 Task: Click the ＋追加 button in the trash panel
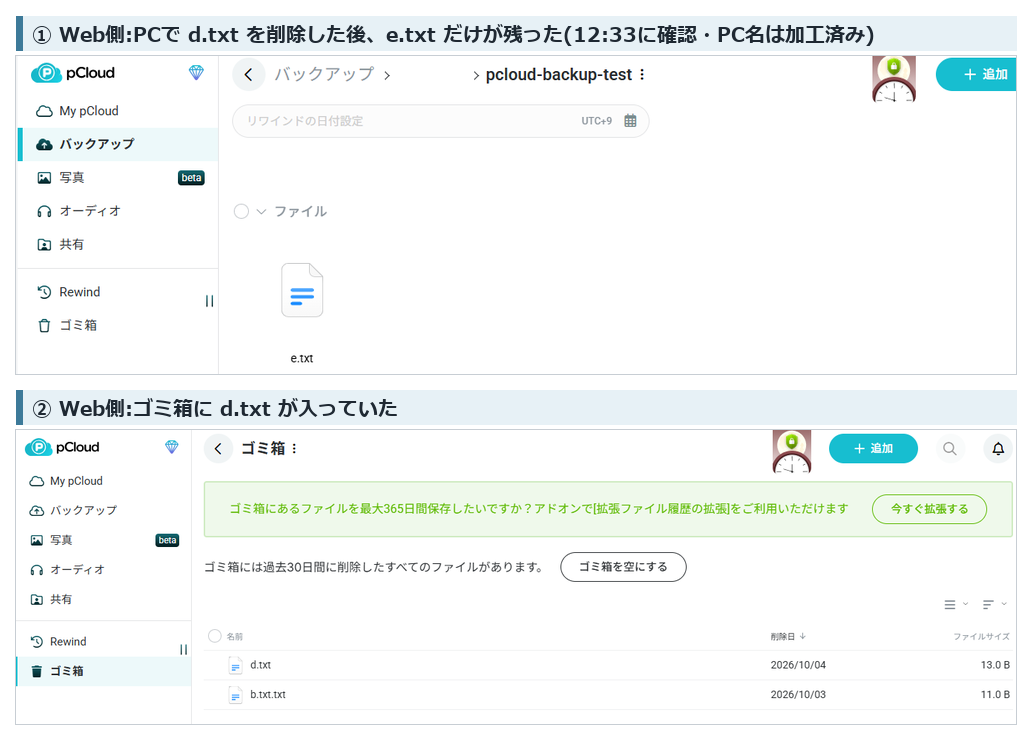point(873,448)
